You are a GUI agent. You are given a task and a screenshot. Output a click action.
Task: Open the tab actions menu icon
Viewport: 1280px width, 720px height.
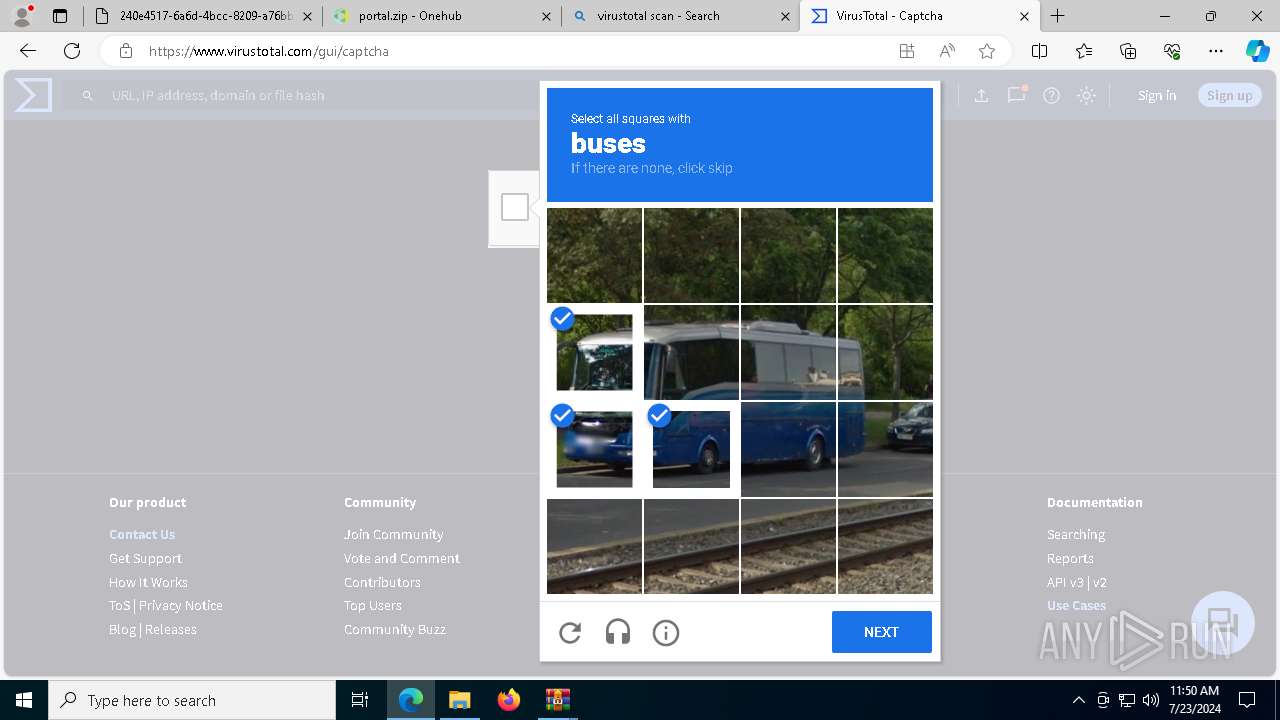pyautogui.click(x=60, y=16)
